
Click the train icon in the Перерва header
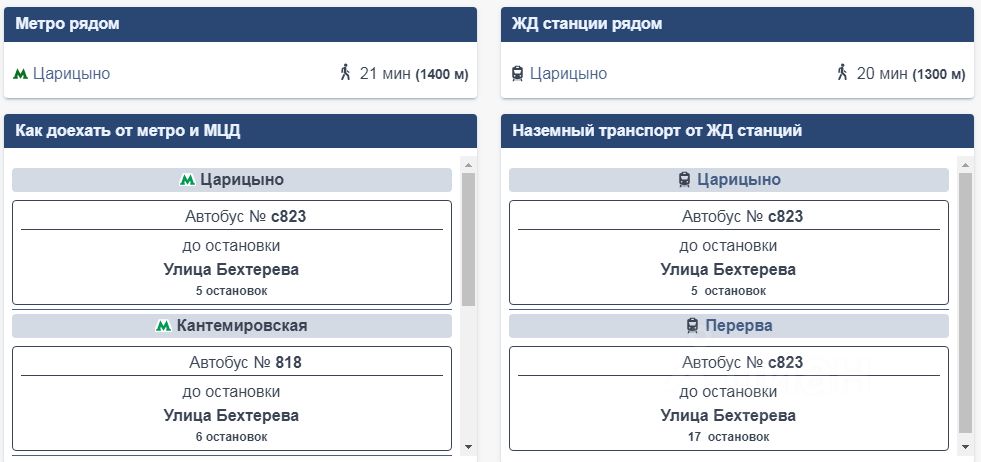pos(692,326)
